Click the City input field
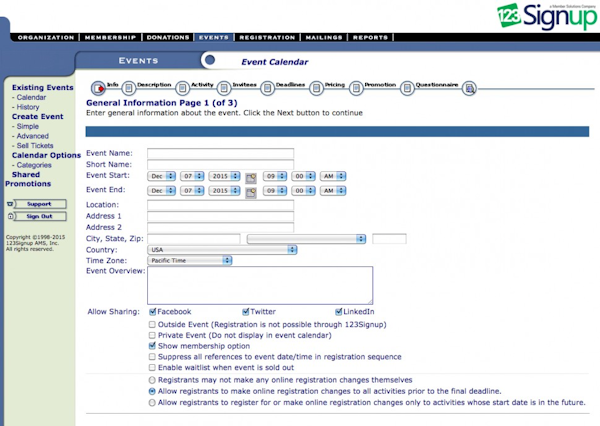 pyautogui.click(x=194, y=239)
